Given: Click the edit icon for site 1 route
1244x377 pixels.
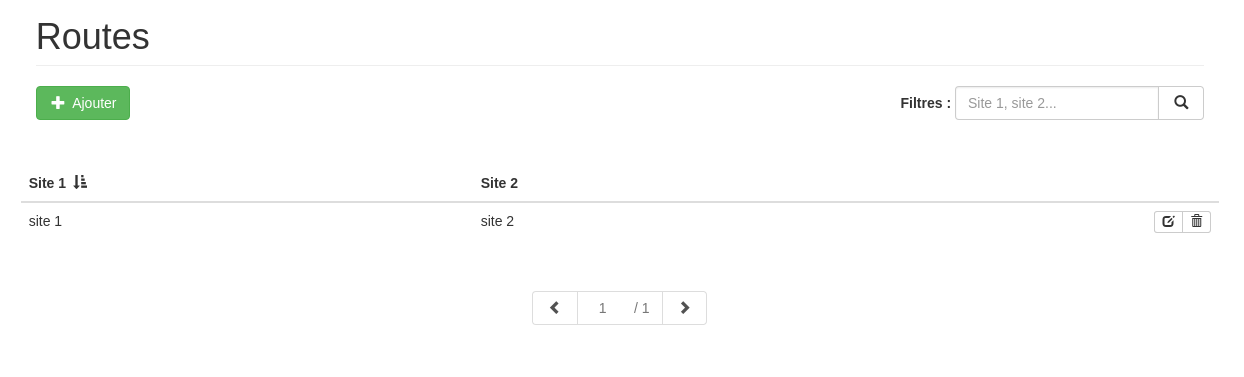Looking at the screenshot, I should tap(1168, 221).
